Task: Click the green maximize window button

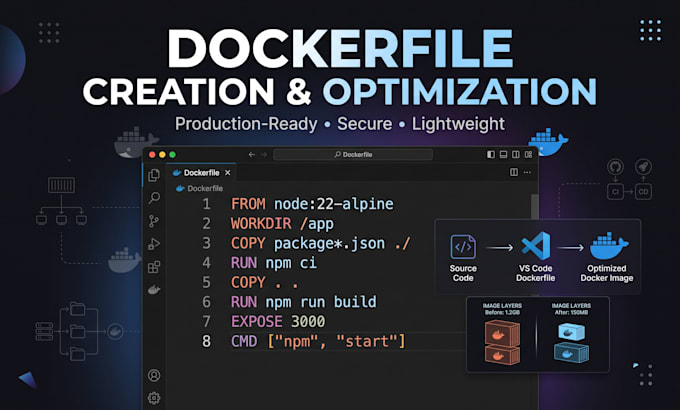Action: (173, 154)
